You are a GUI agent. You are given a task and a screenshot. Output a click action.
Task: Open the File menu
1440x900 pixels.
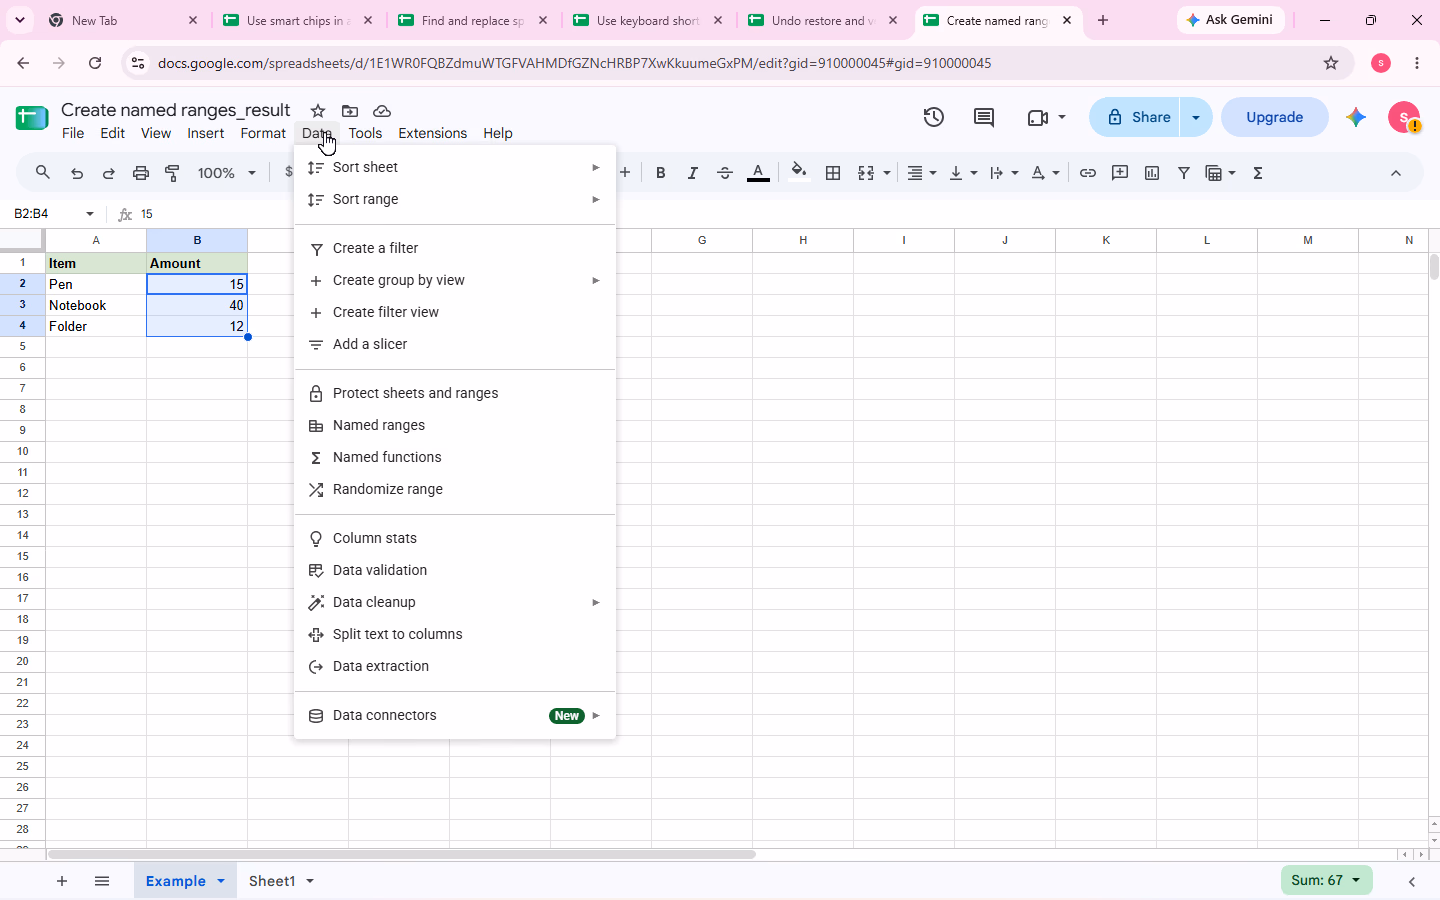tap(73, 133)
